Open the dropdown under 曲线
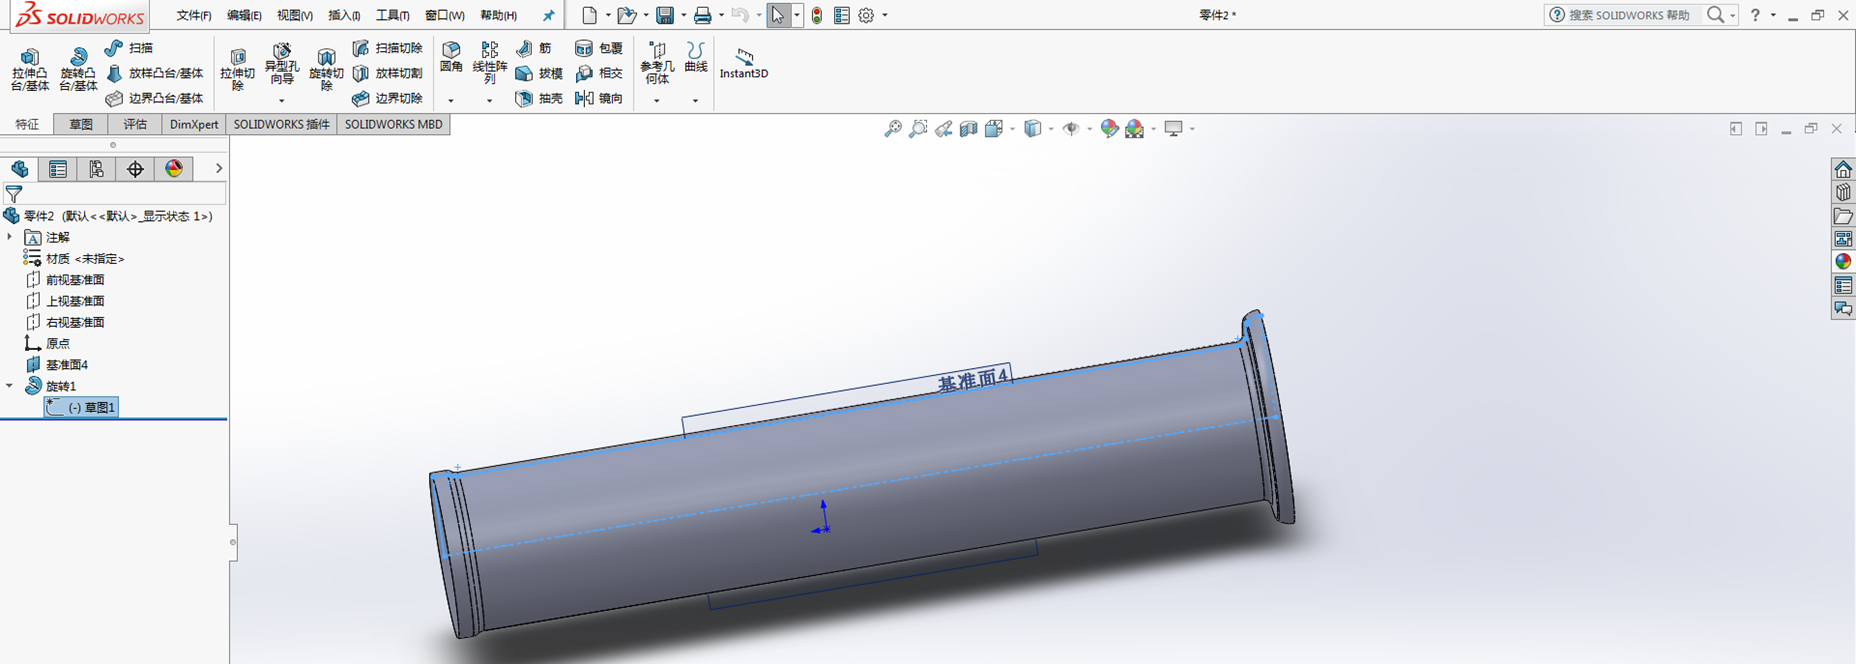This screenshot has width=1856, height=664. 696,100
